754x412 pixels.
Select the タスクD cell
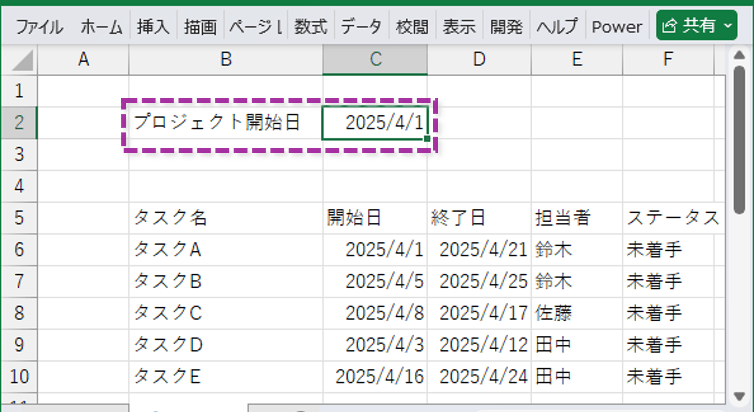(226, 345)
